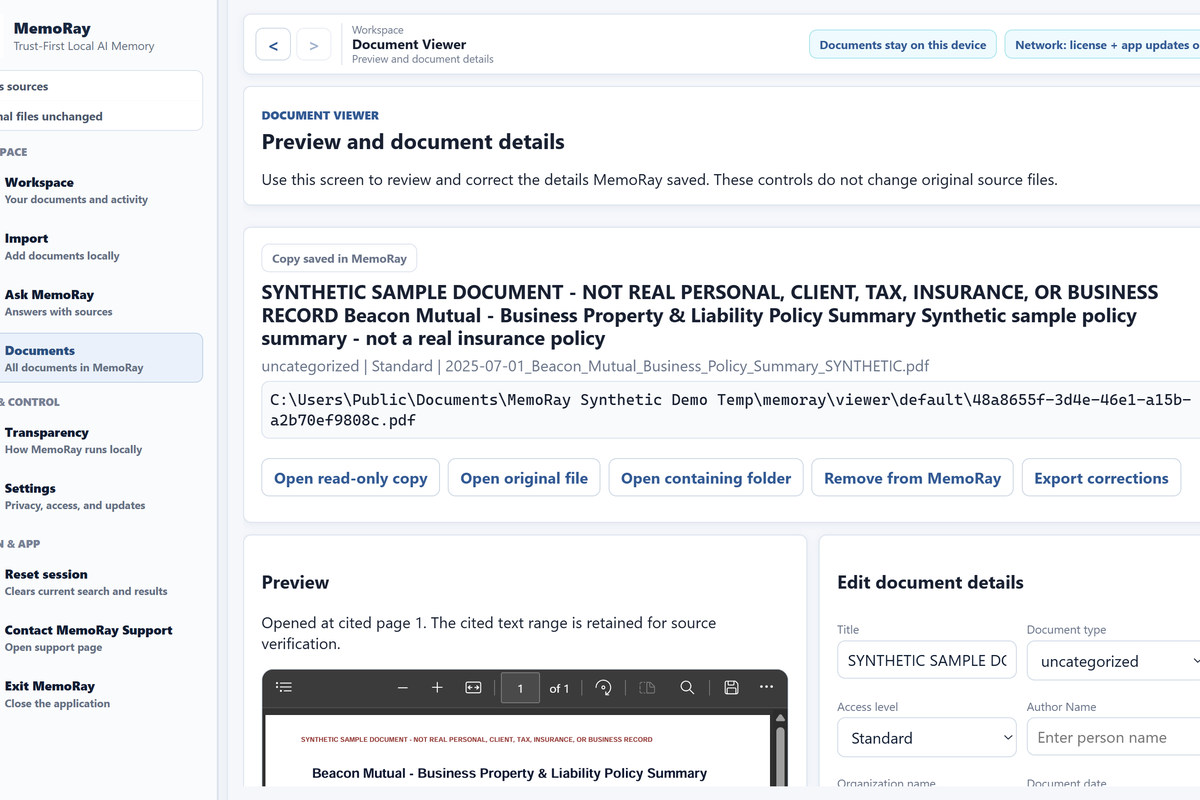Zoom out in the PDF preview
The image size is (1200, 800).
click(403, 687)
